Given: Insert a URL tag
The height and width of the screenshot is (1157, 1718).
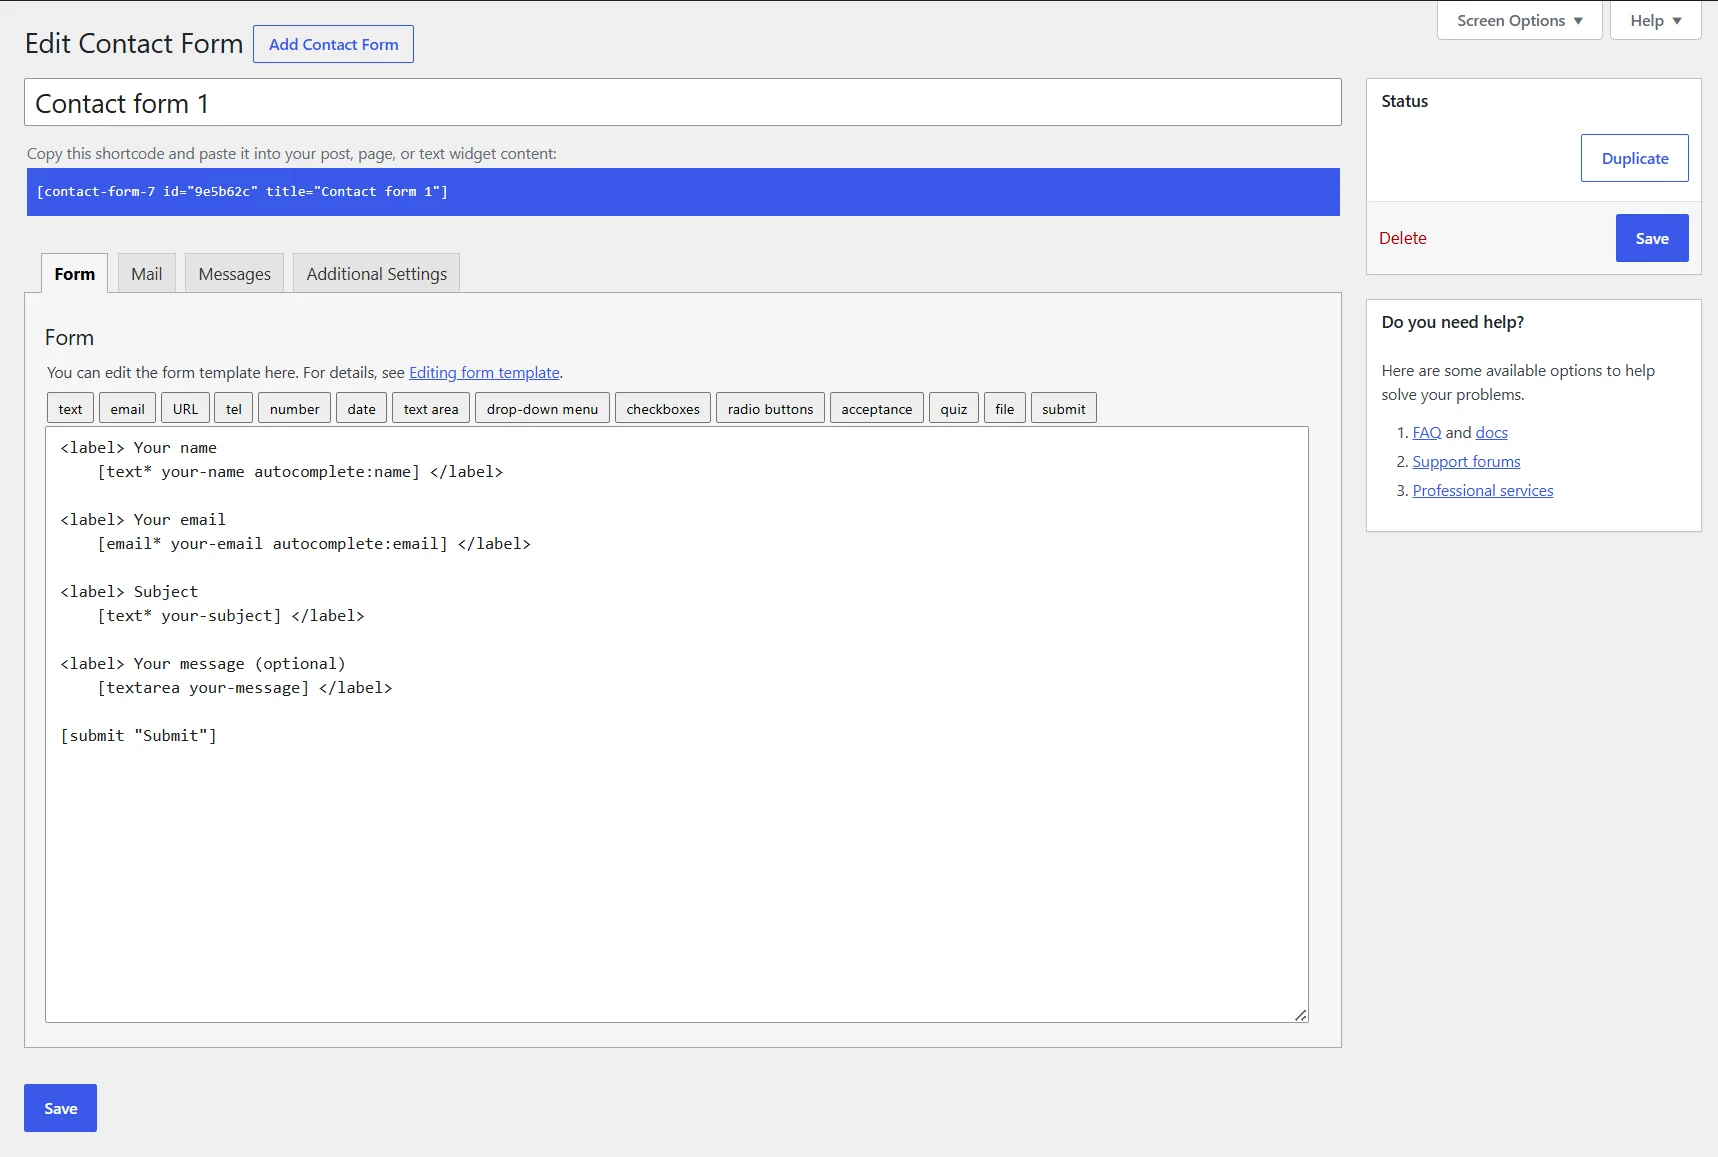Looking at the screenshot, I should click(x=185, y=408).
